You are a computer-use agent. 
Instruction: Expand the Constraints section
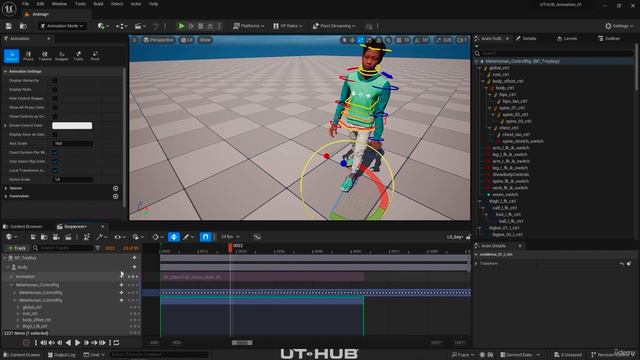pos(6,196)
